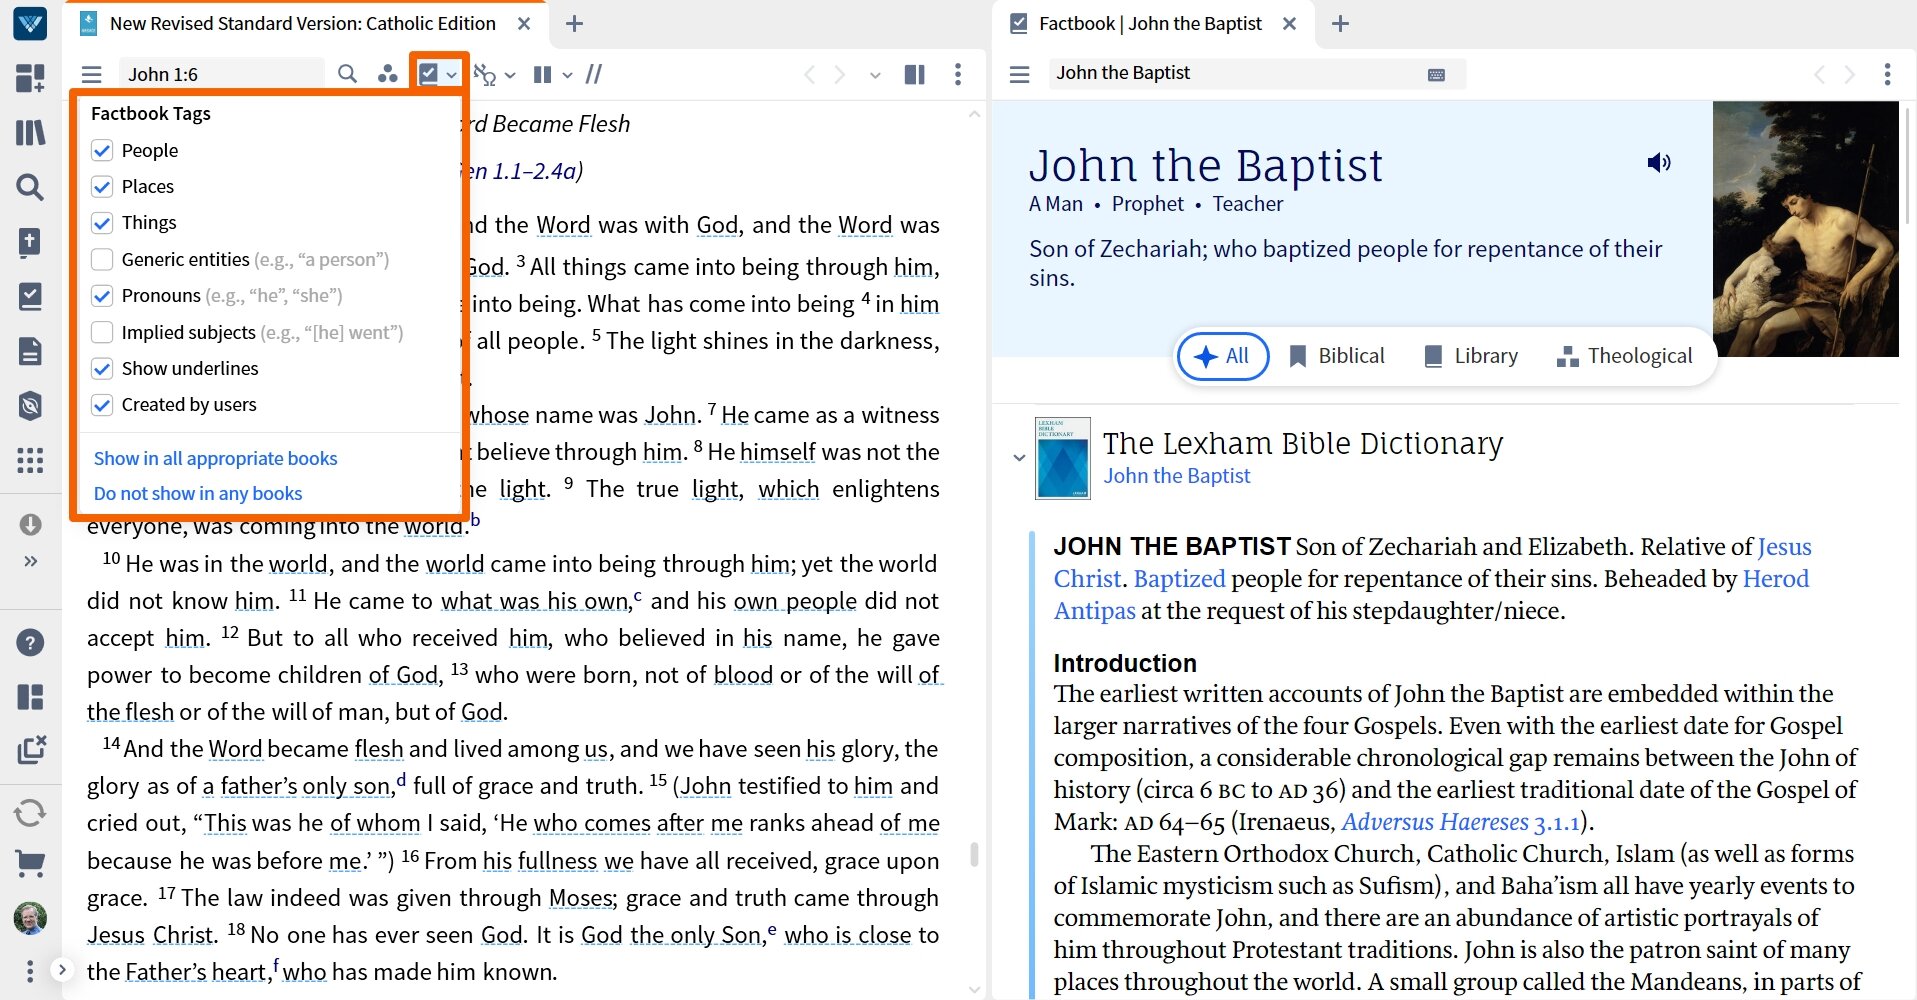Enable the Implied subjects checkbox

click(x=102, y=332)
